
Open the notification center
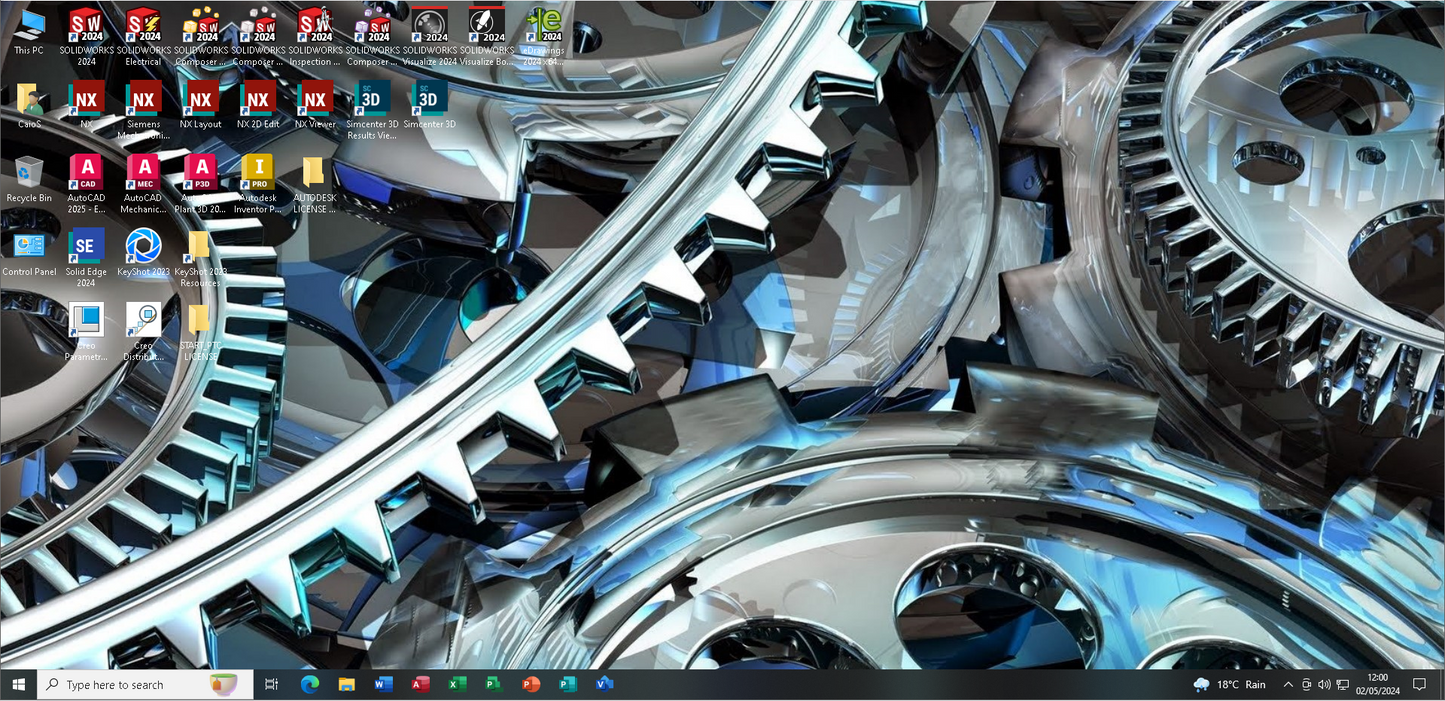[x=1419, y=685]
